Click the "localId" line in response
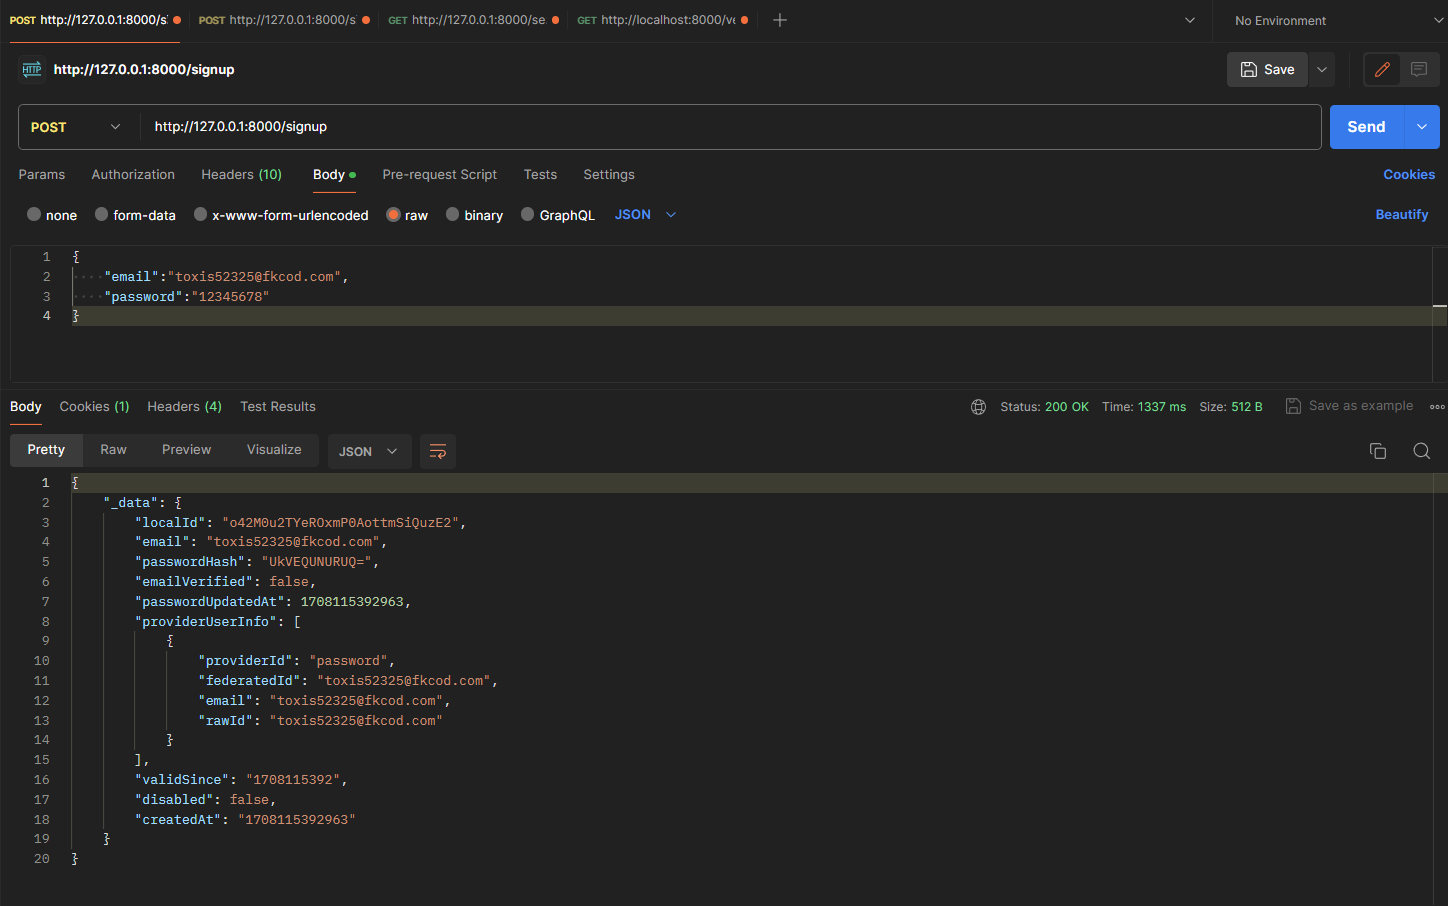The height and width of the screenshot is (906, 1448). [x=301, y=523]
